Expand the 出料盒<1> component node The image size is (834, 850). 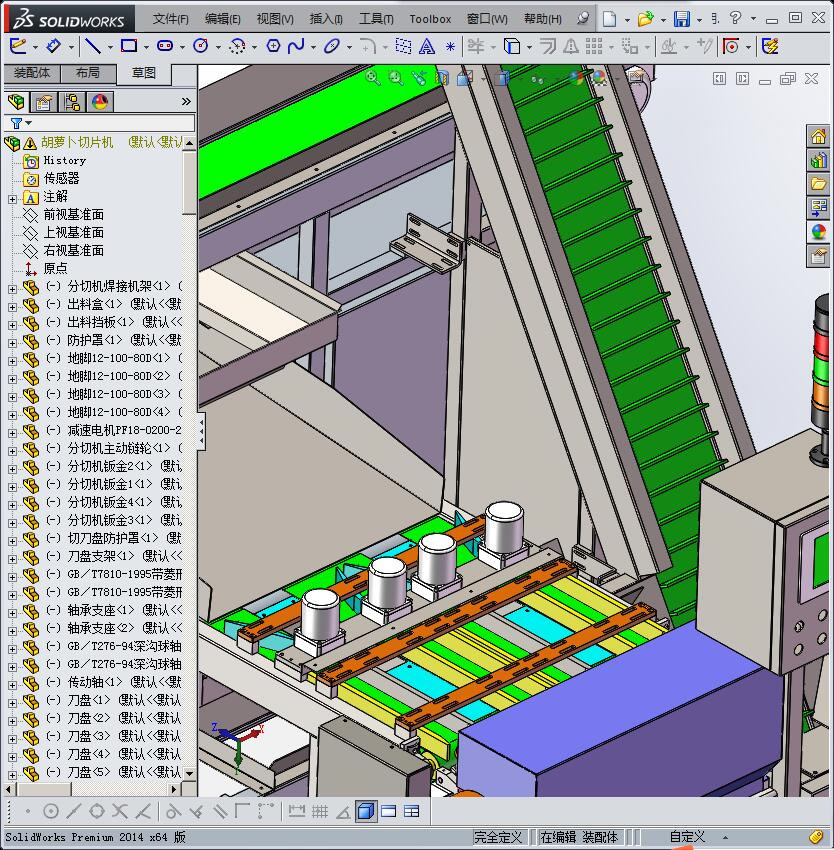click(x=12, y=307)
